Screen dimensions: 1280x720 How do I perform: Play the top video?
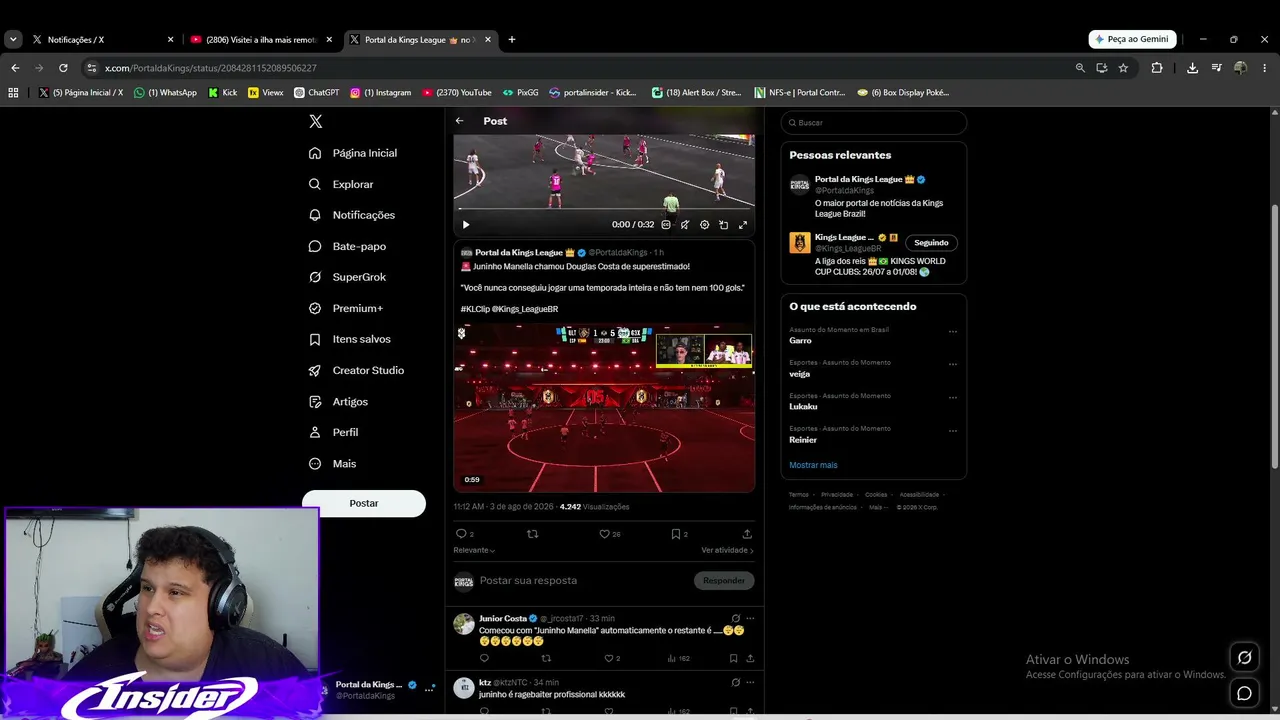pyautogui.click(x=466, y=225)
